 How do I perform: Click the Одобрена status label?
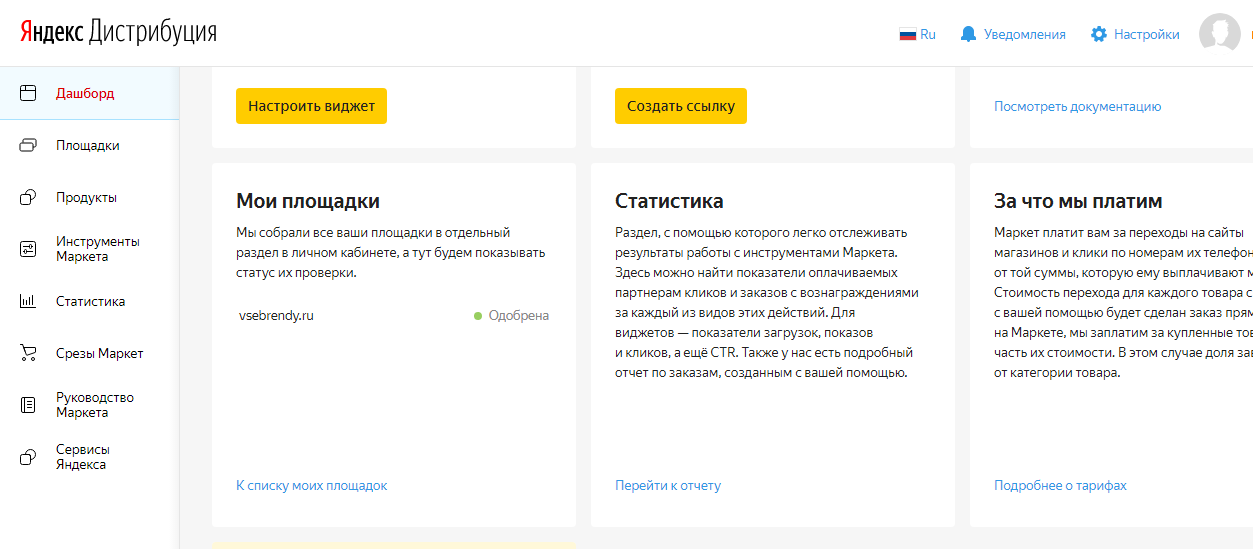[518, 315]
